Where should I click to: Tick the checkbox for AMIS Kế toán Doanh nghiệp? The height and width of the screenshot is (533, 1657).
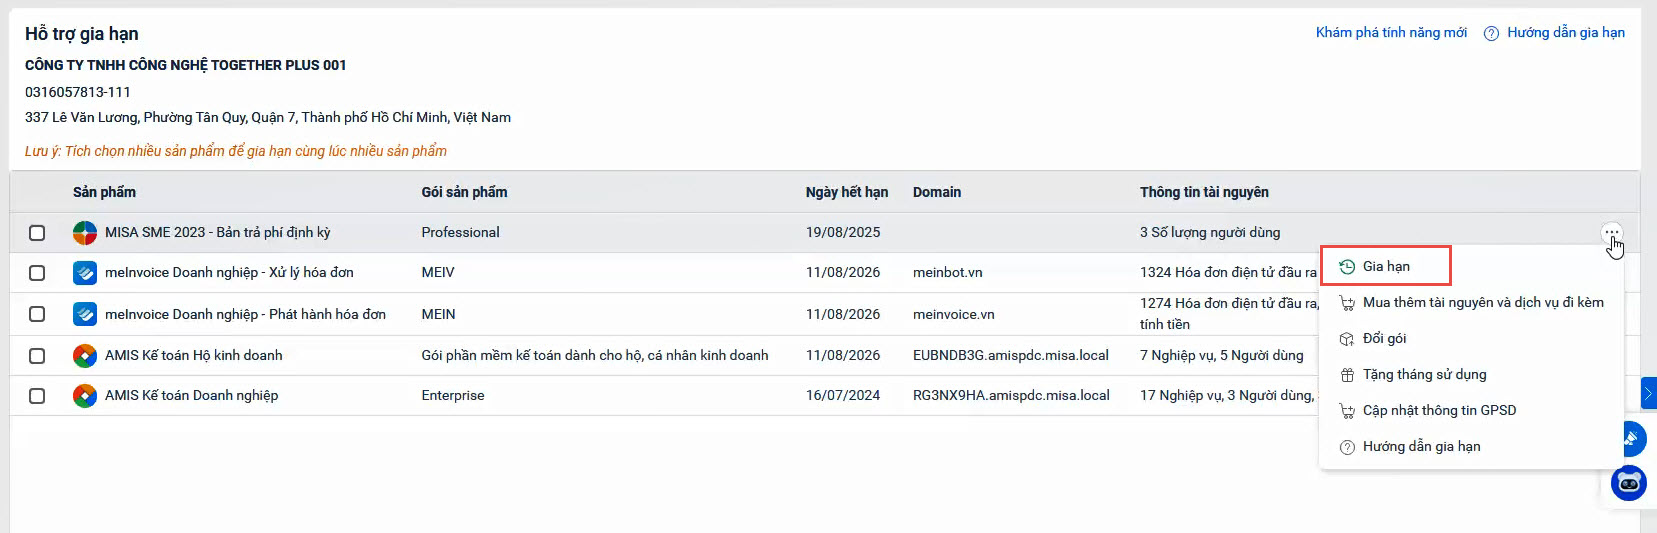click(37, 396)
